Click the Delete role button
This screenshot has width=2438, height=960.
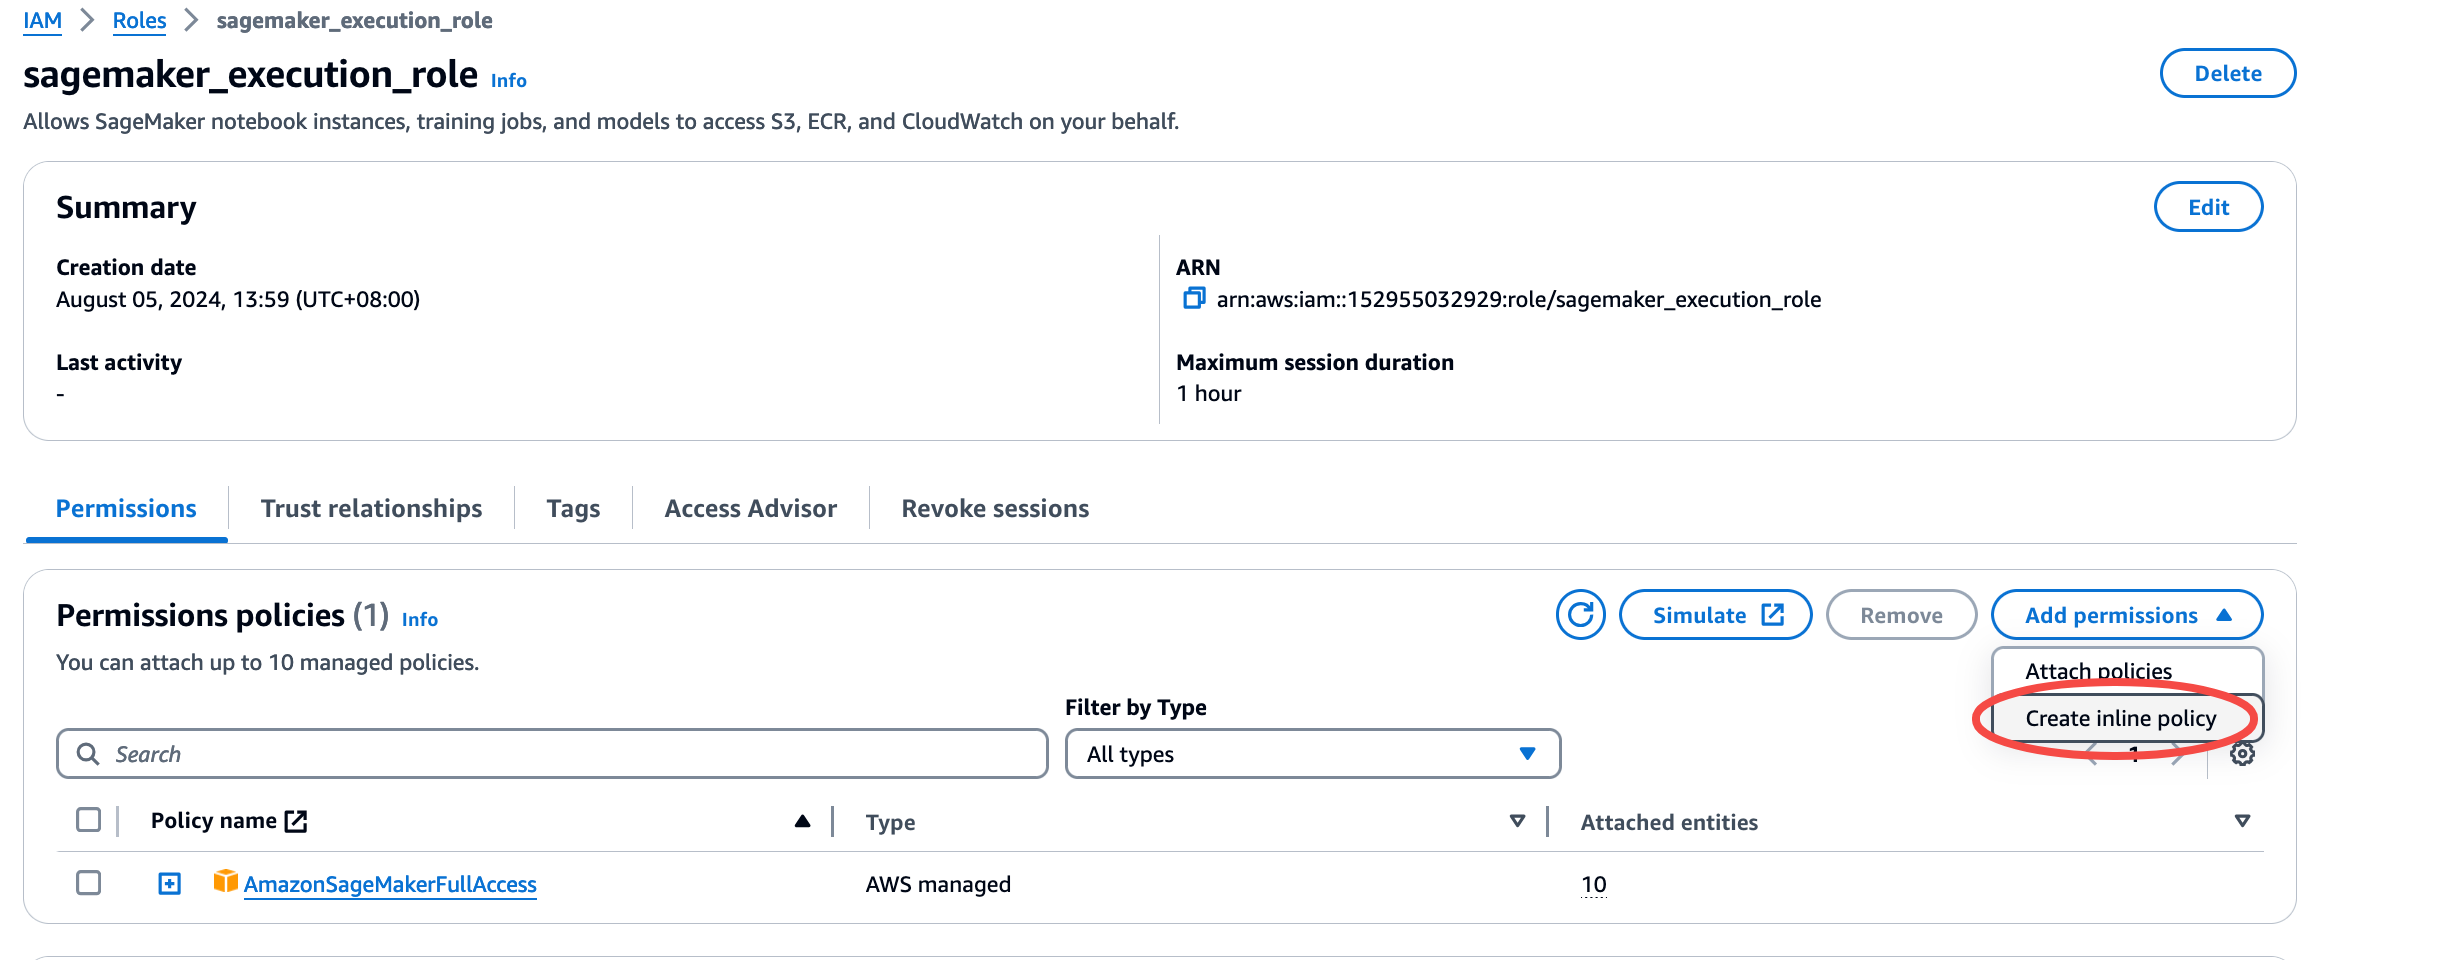tap(2227, 73)
